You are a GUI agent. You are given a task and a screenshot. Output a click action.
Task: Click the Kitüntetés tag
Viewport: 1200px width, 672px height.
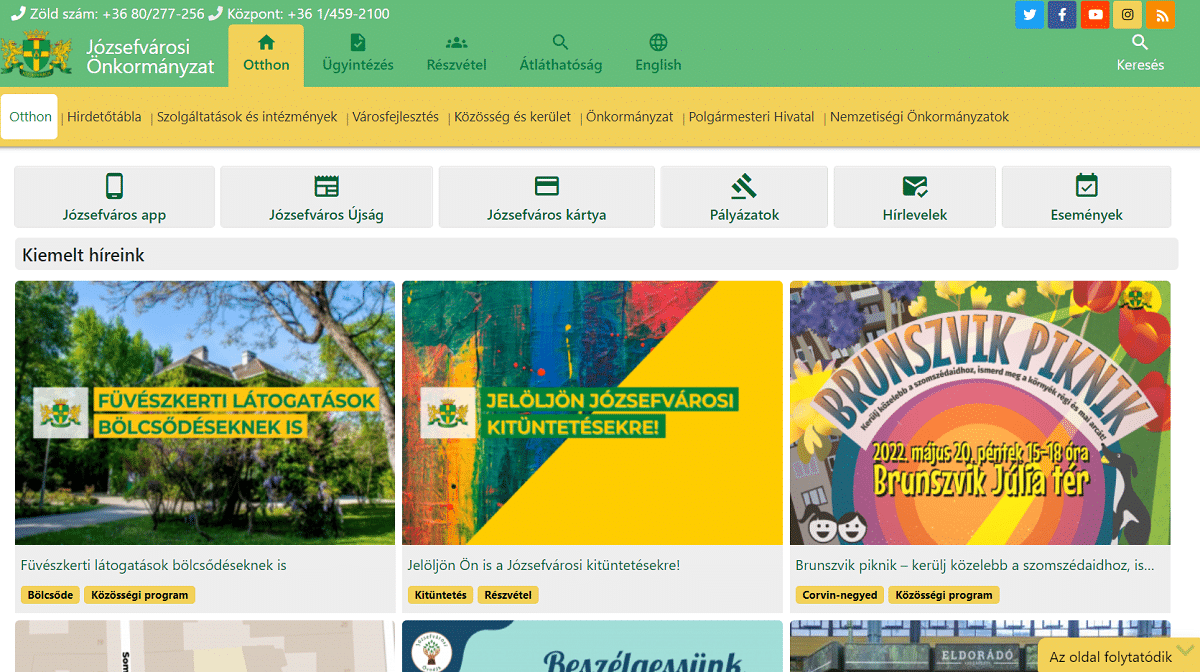click(x=440, y=595)
